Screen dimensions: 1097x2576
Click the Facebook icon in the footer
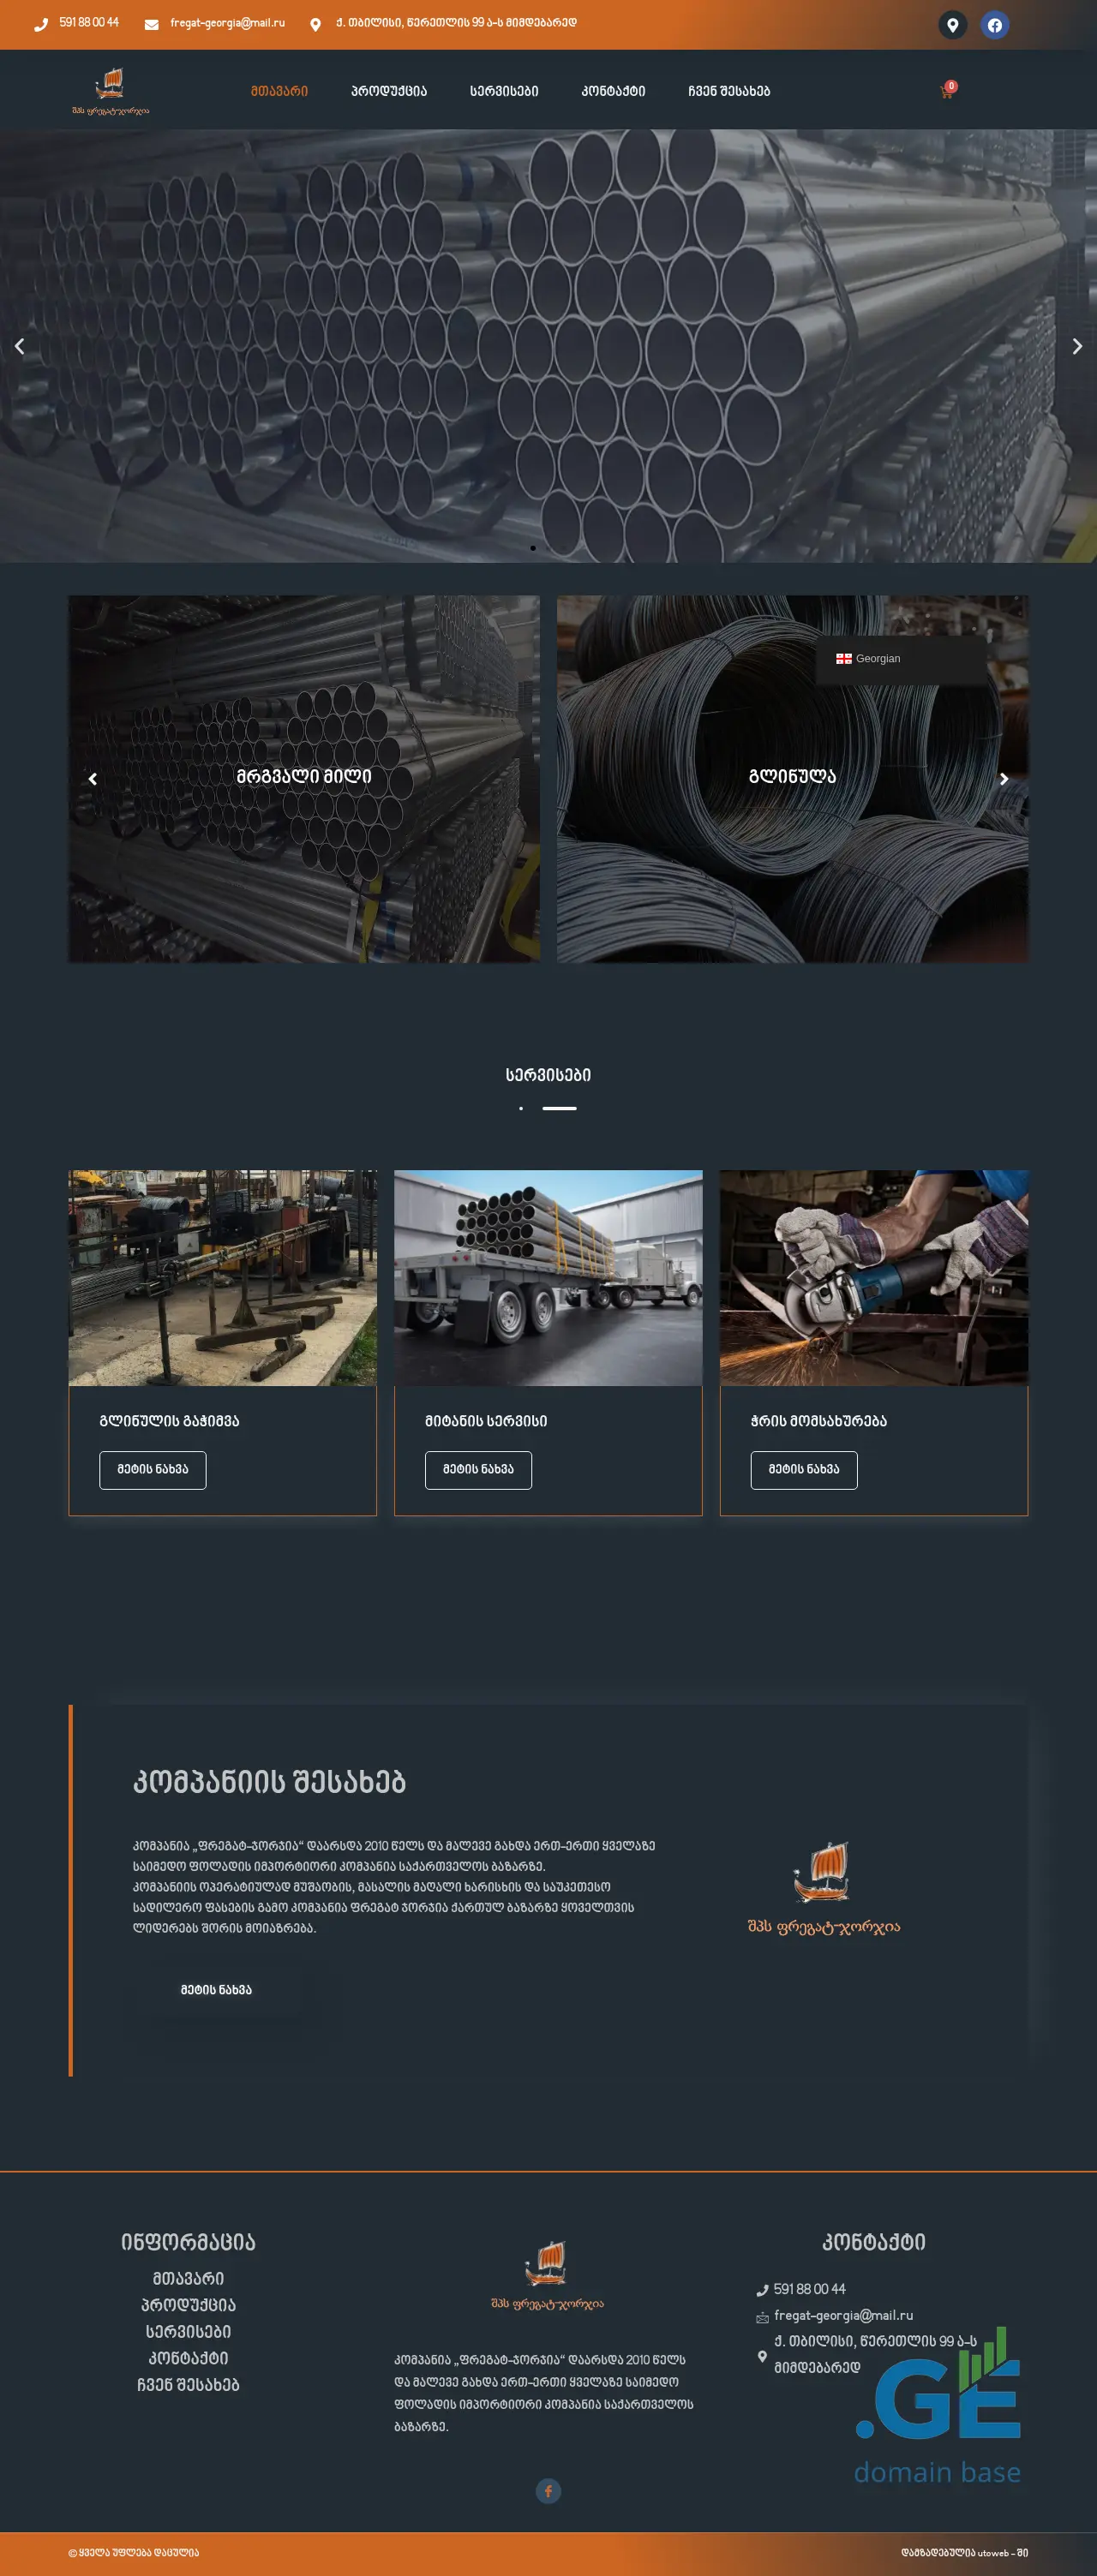point(548,2490)
